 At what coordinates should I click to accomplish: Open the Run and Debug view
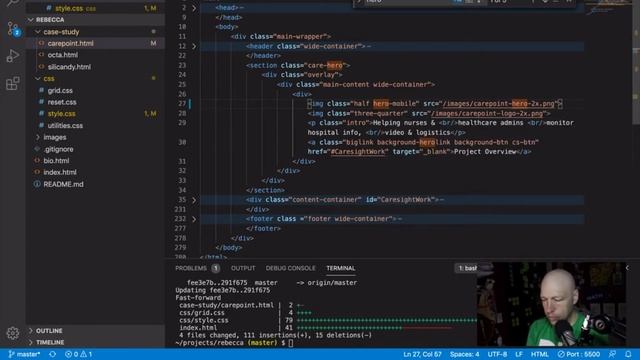coord(13,56)
